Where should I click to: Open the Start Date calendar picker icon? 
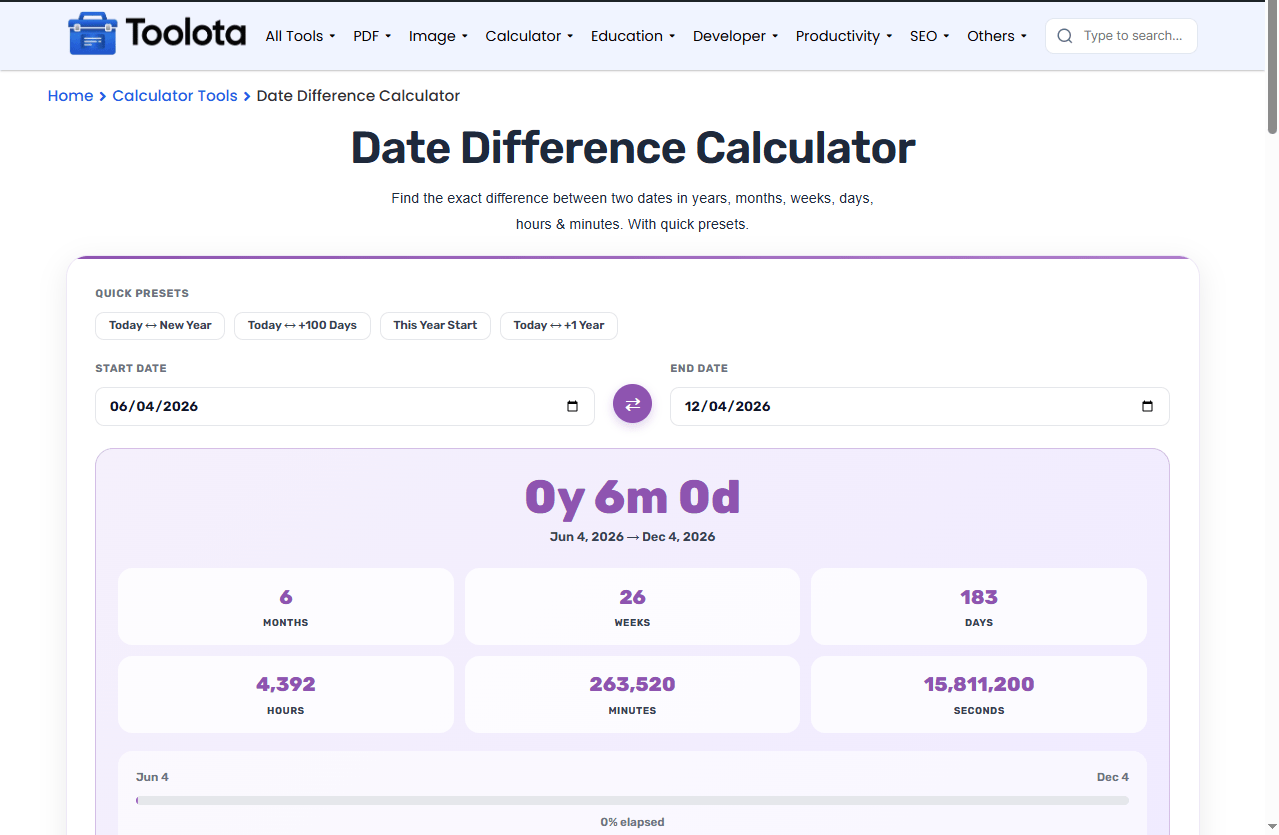(572, 406)
